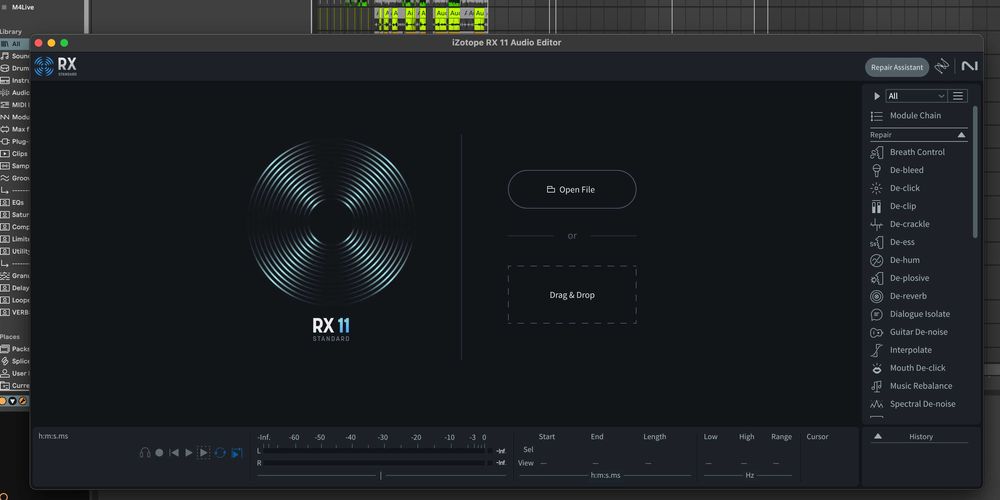Open the Dialogue Isolate module

(919, 314)
